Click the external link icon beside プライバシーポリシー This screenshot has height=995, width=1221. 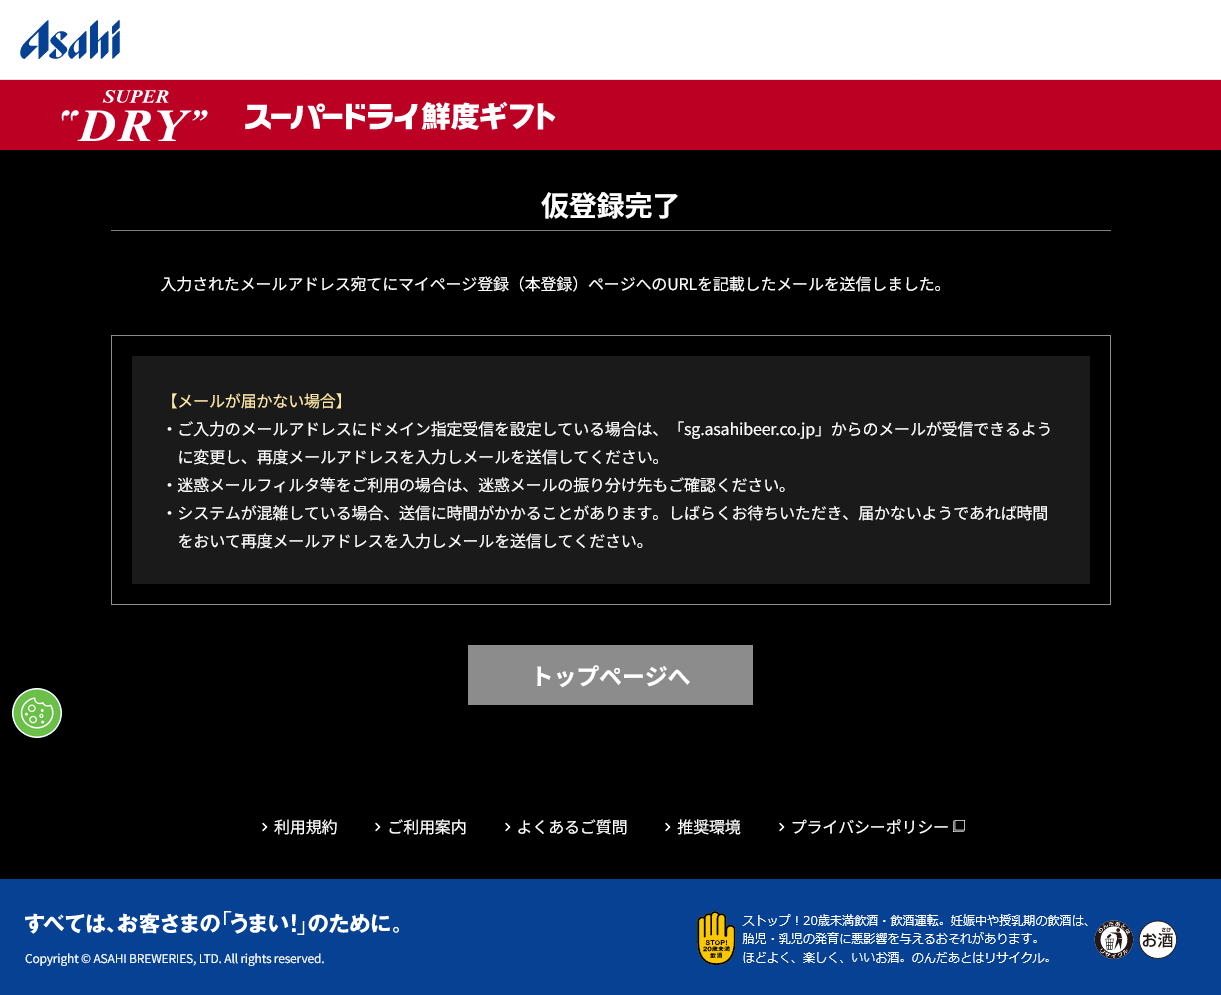pyautogui.click(x=959, y=826)
